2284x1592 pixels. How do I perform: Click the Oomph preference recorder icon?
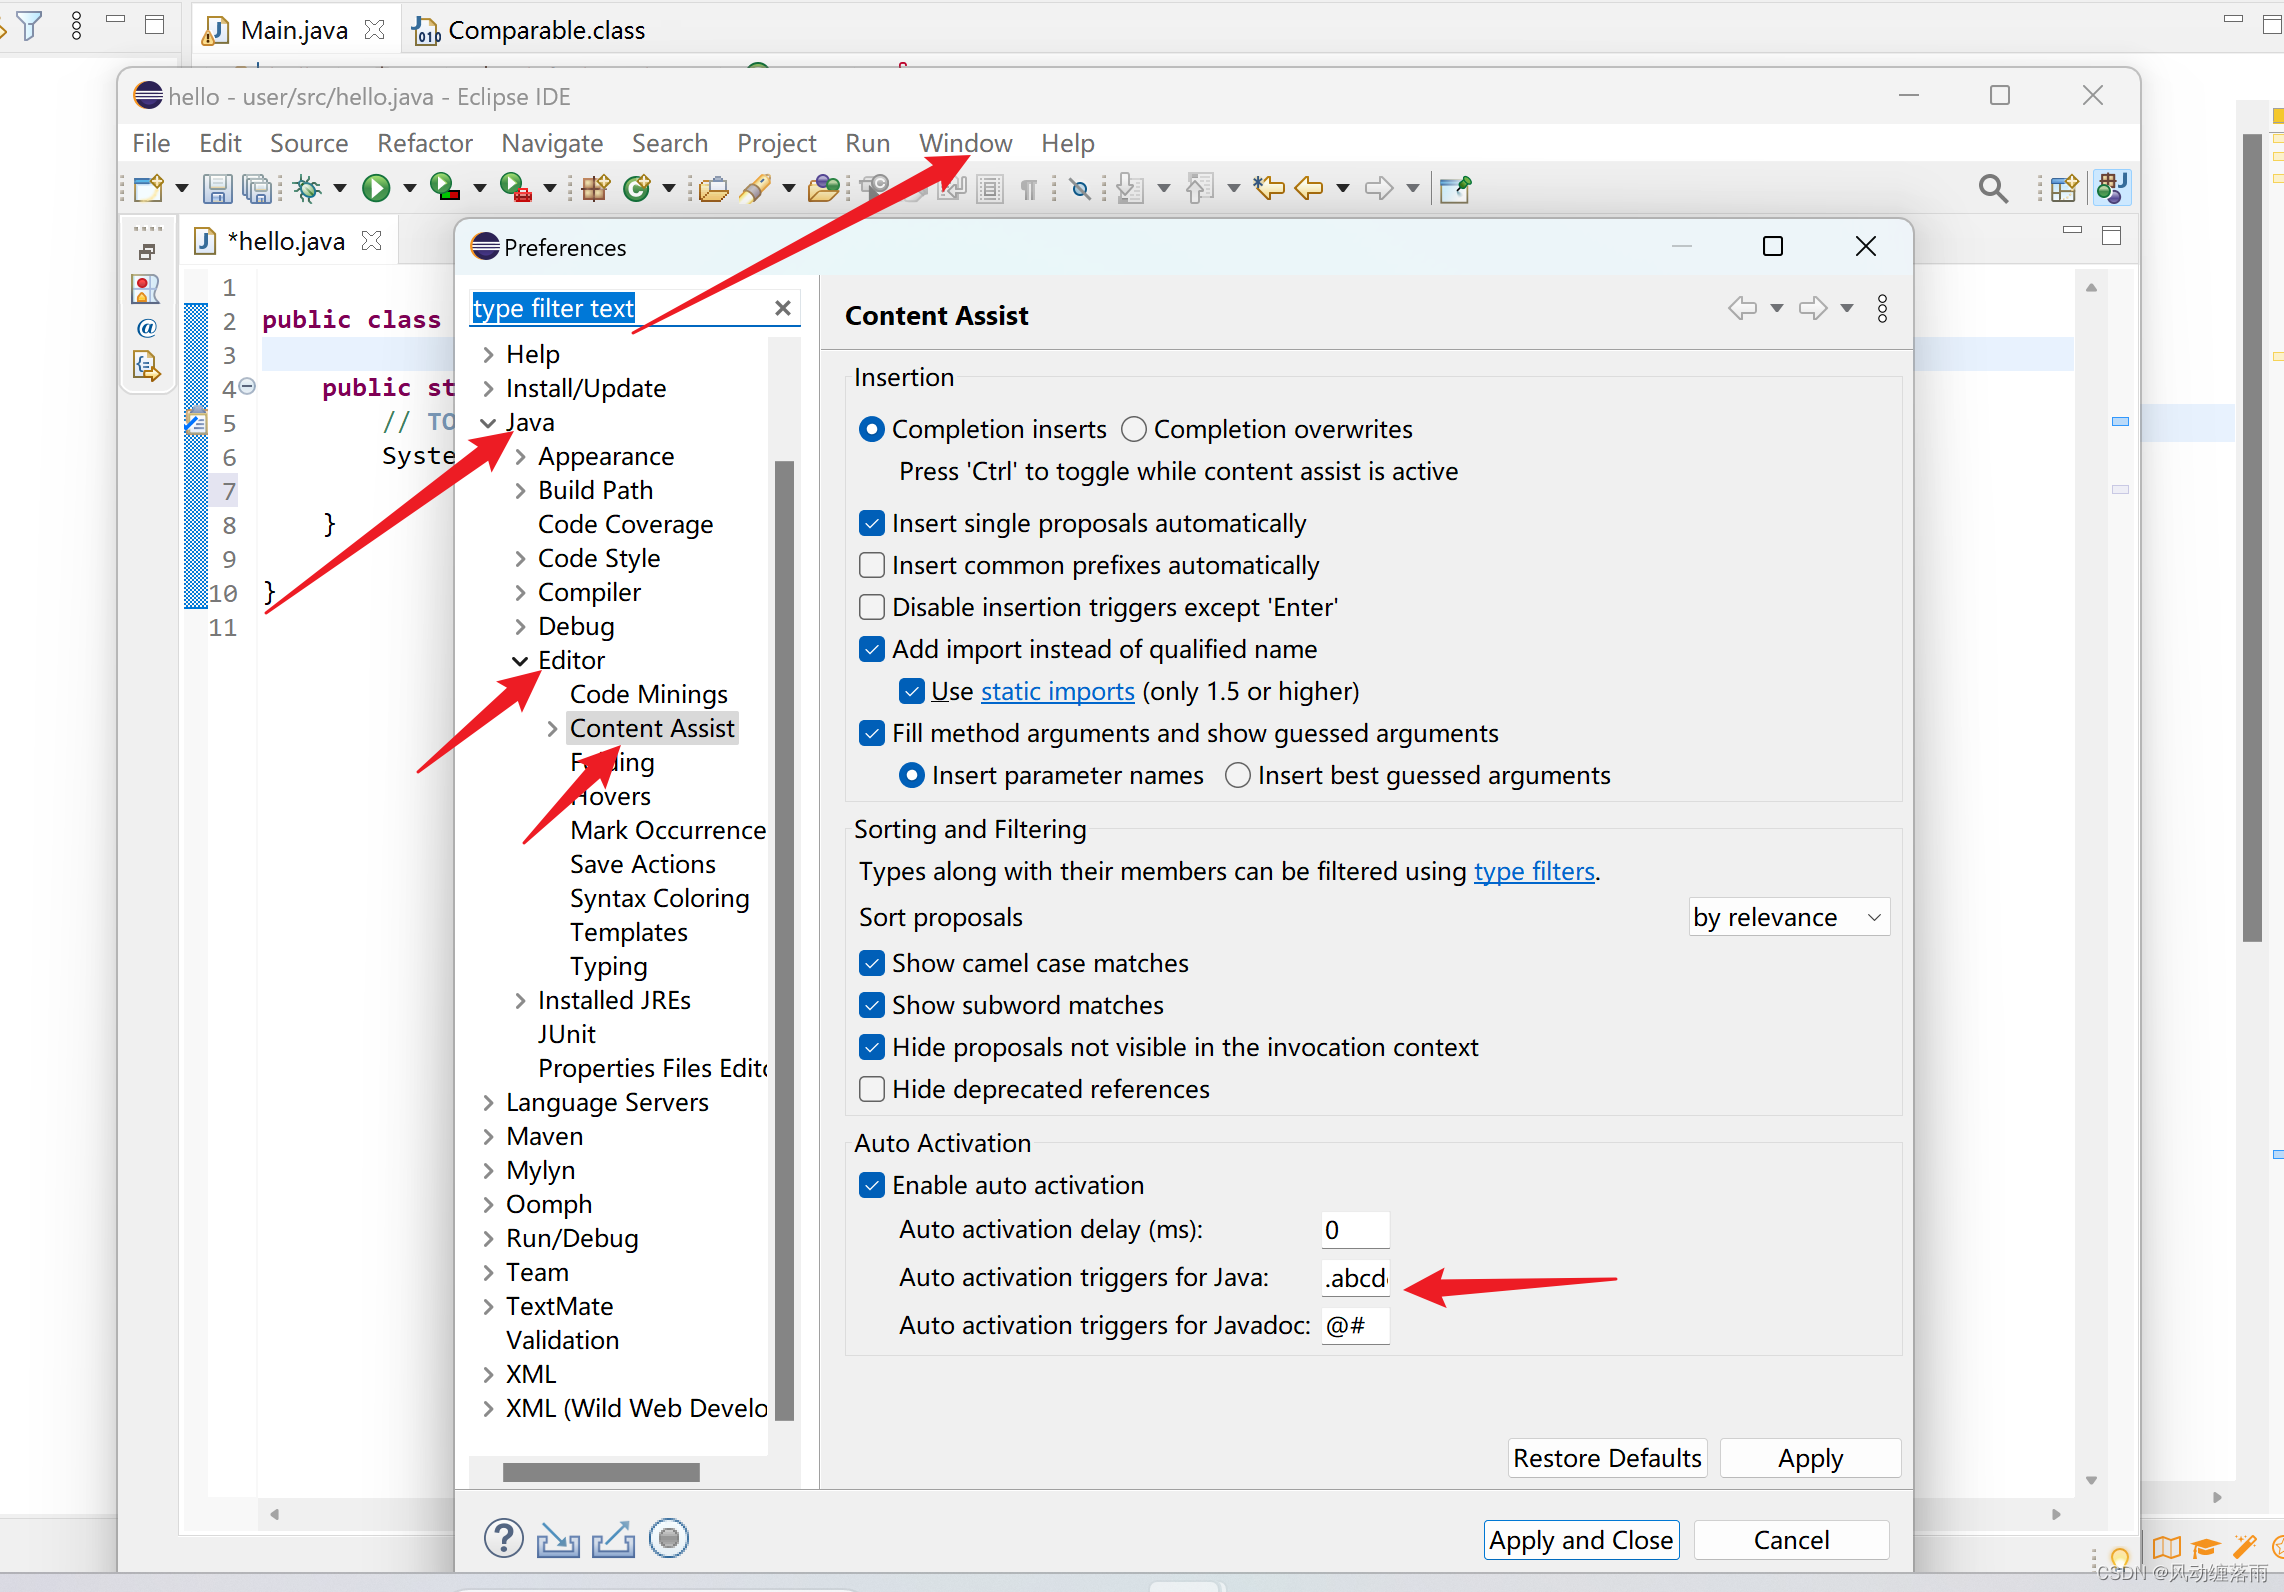click(x=669, y=1538)
